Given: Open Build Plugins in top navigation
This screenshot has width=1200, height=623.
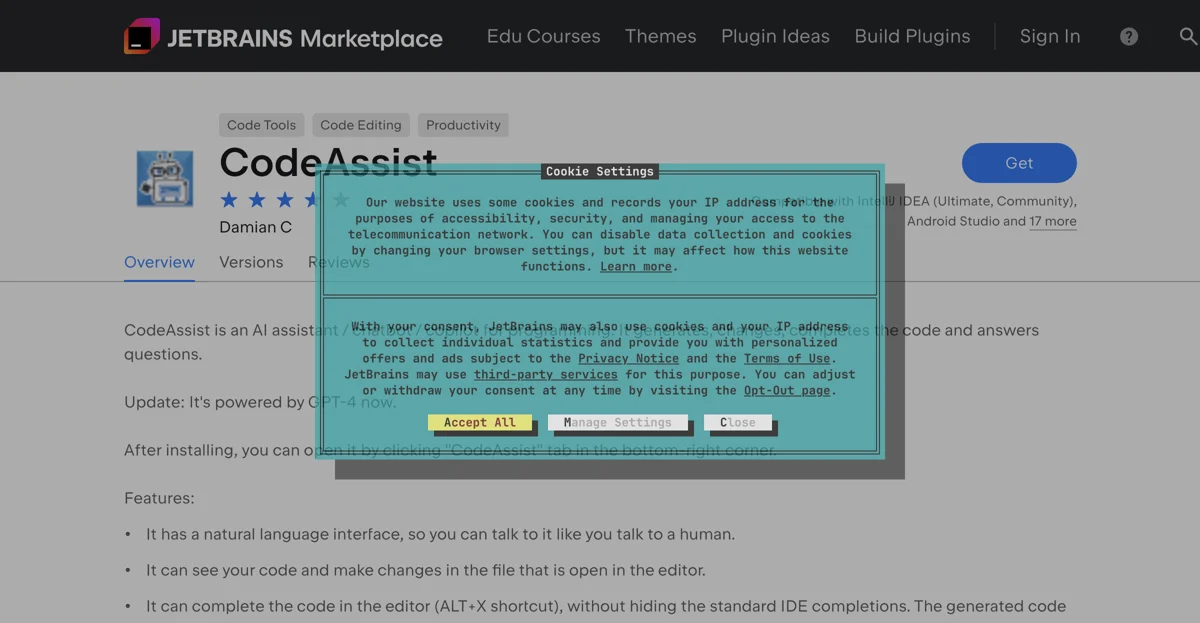Looking at the screenshot, I should [x=913, y=36].
